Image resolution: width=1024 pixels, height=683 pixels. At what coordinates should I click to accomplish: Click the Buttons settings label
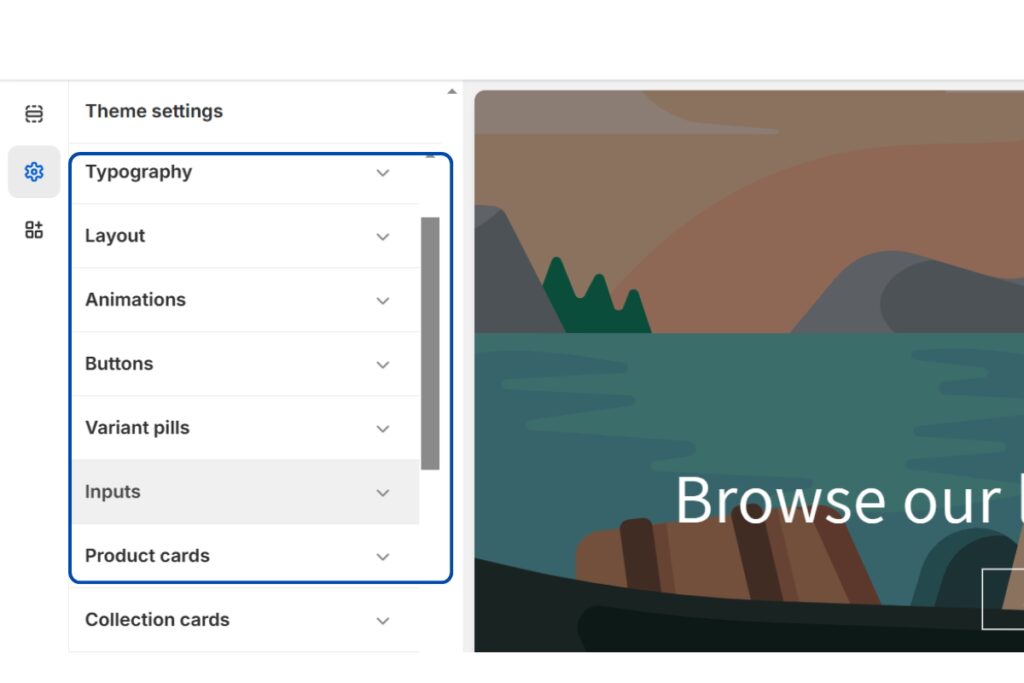tap(119, 364)
